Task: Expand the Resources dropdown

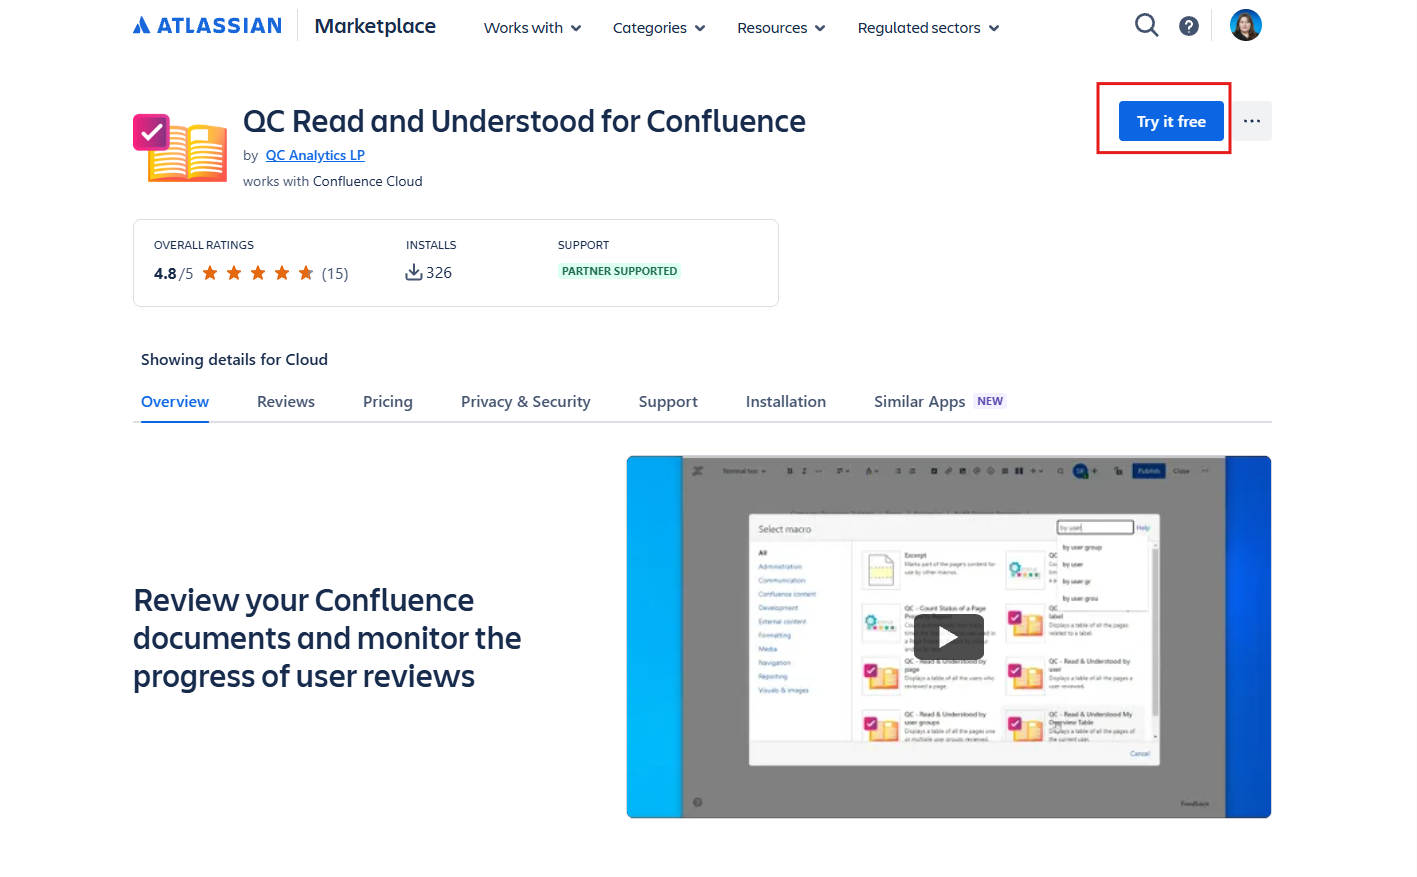Action: pos(781,28)
